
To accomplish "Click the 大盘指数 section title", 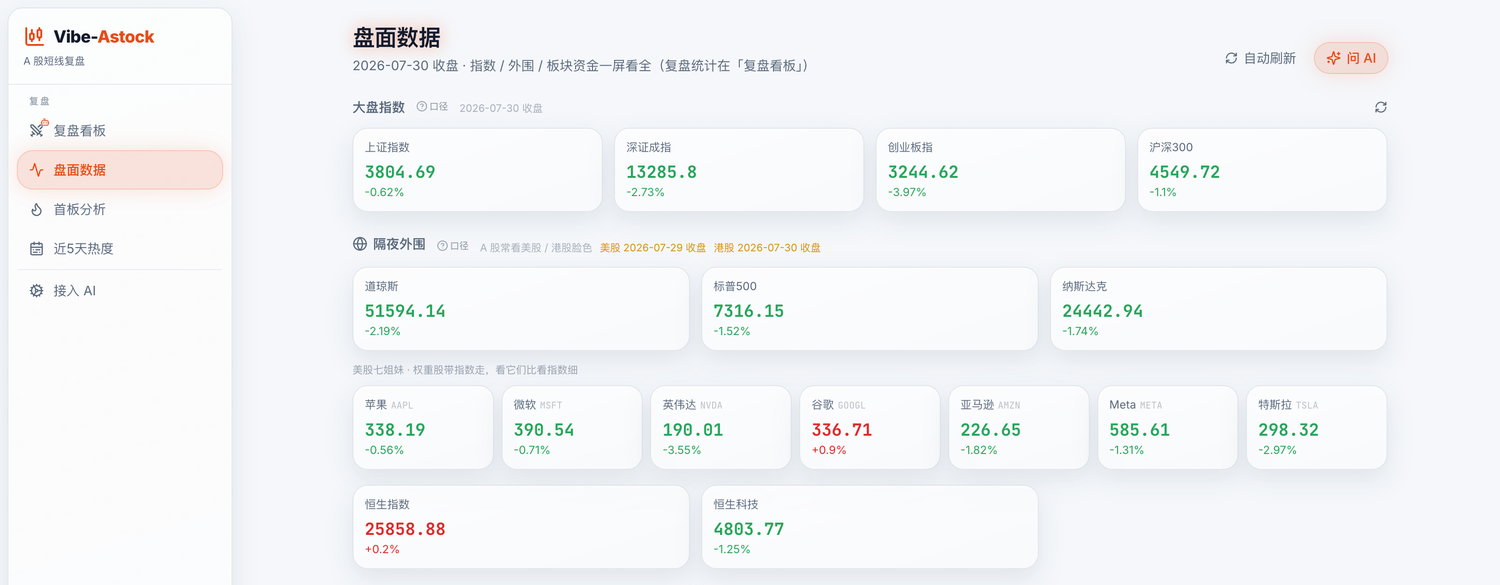I will coord(379,107).
